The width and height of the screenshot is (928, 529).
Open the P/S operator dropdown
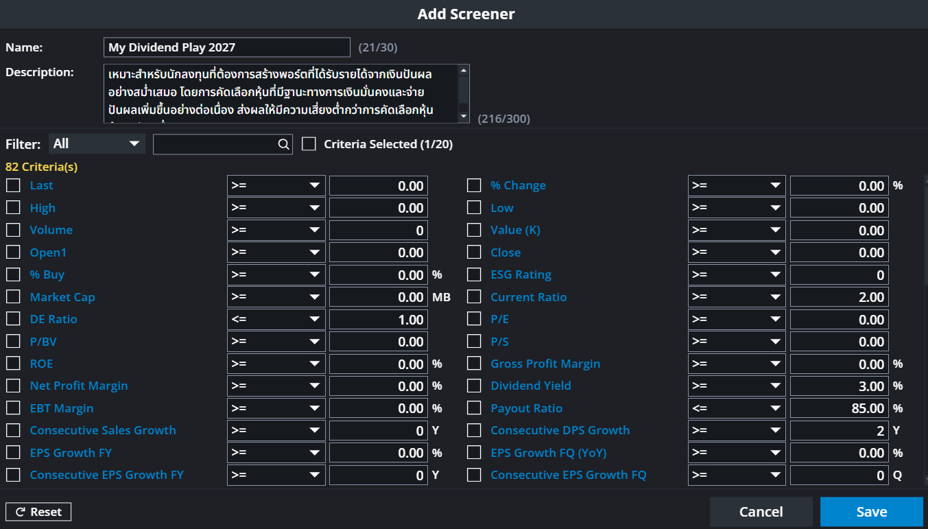(736, 341)
